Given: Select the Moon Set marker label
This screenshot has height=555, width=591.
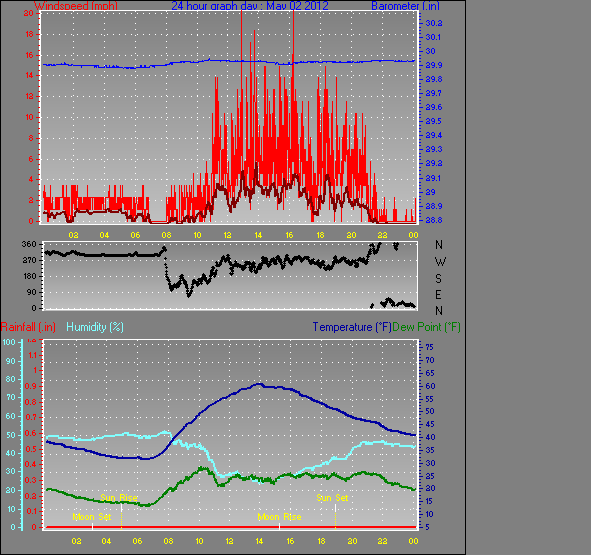Looking at the screenshot, I should pos(92,517).
